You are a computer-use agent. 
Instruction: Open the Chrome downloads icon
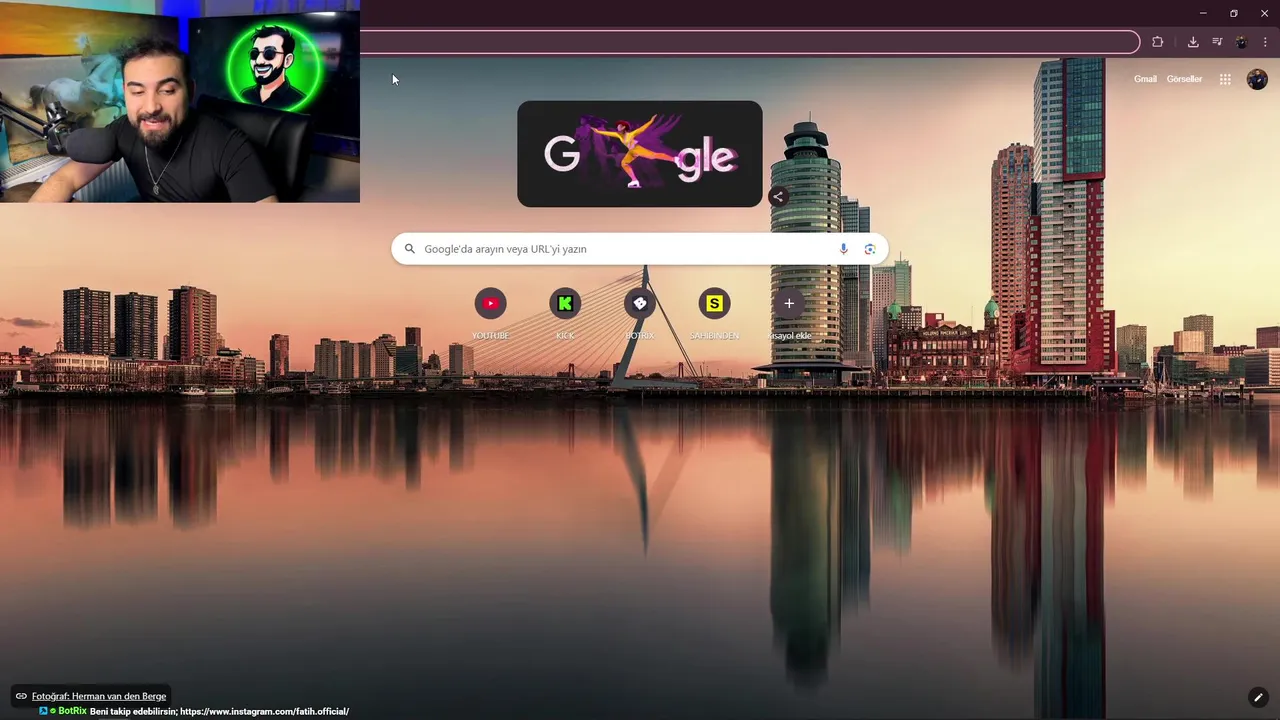[1193, 42]
